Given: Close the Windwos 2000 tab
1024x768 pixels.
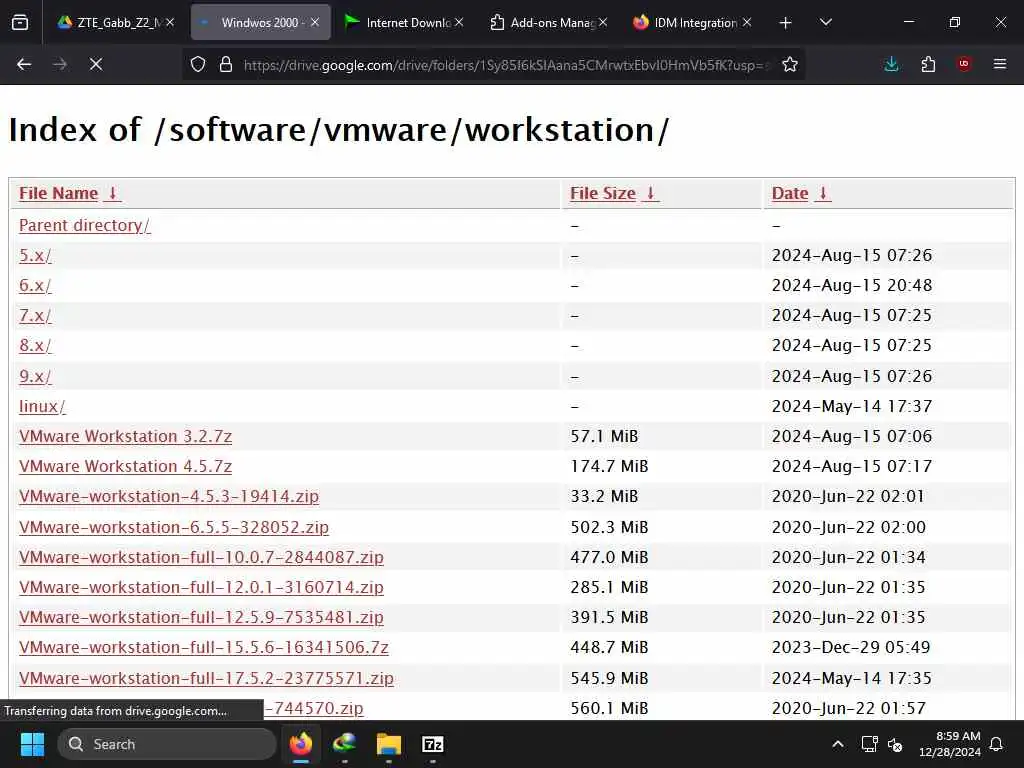Looking at the screenshot, I should (x=315, y=22).
